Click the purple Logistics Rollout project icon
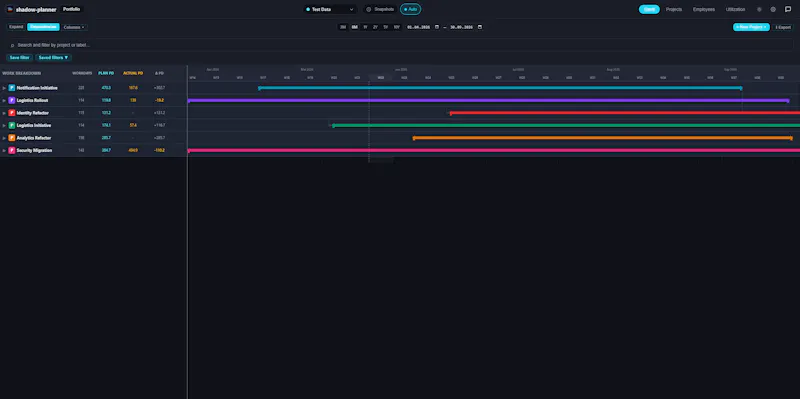Screen dimensions: 800x399 click(12, 101)
